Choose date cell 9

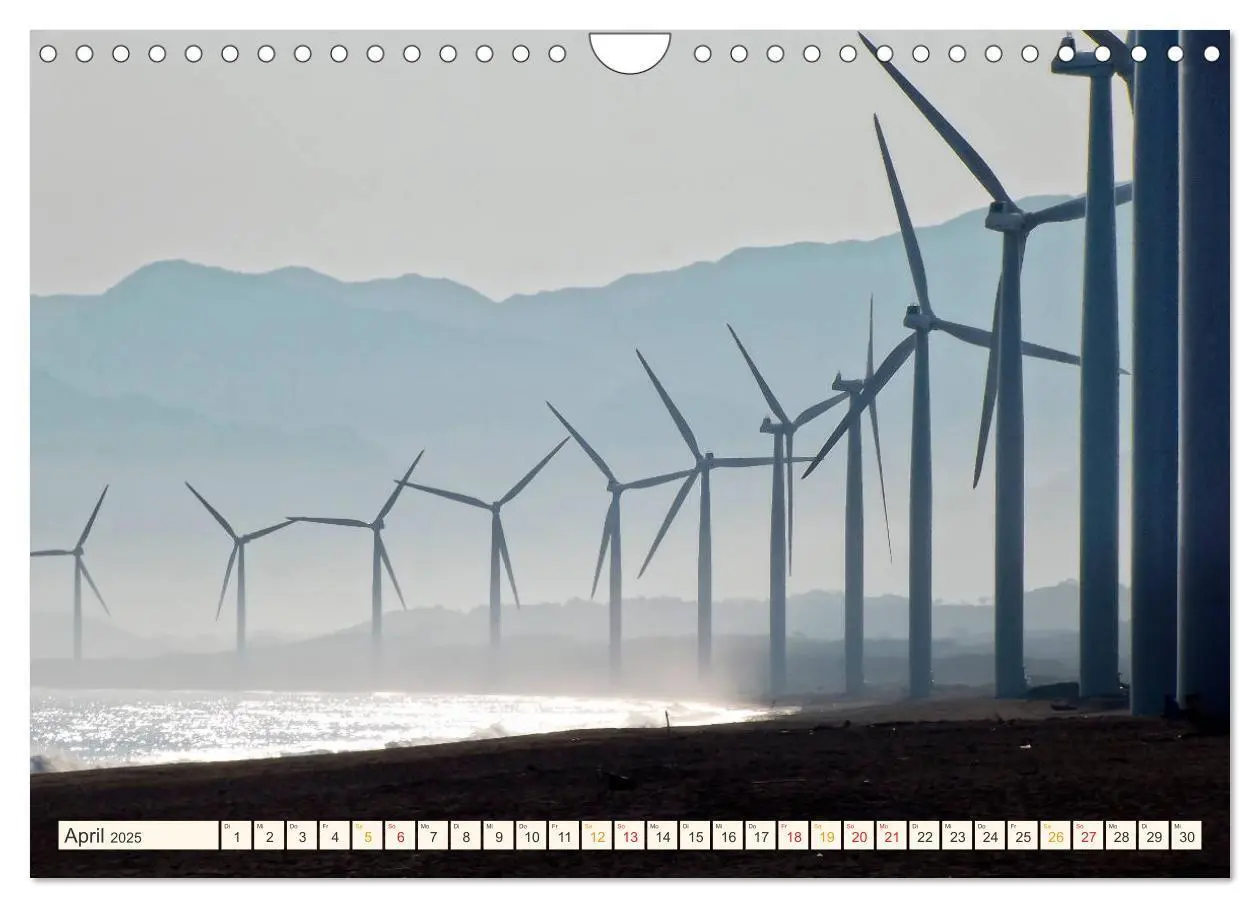point(498,836)
